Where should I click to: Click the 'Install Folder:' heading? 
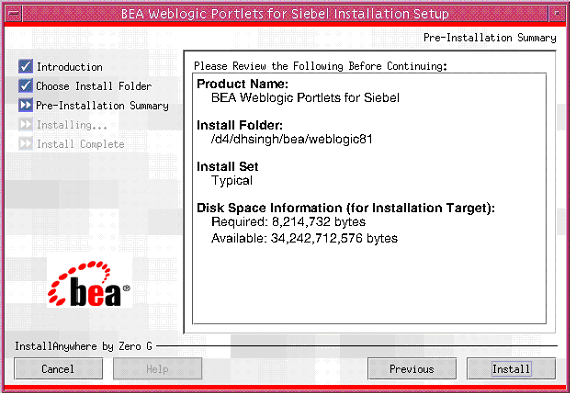[x=240, y=125]
